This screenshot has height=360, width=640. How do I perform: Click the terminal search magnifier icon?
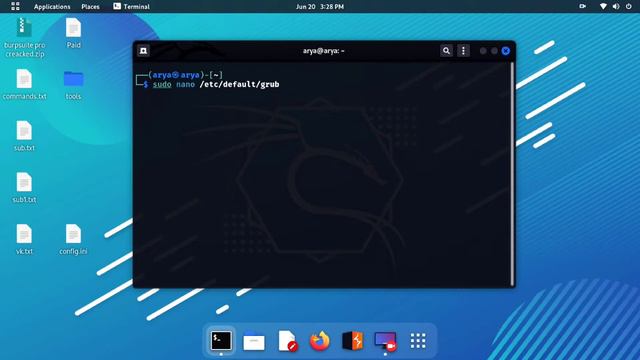pos(447,51)
